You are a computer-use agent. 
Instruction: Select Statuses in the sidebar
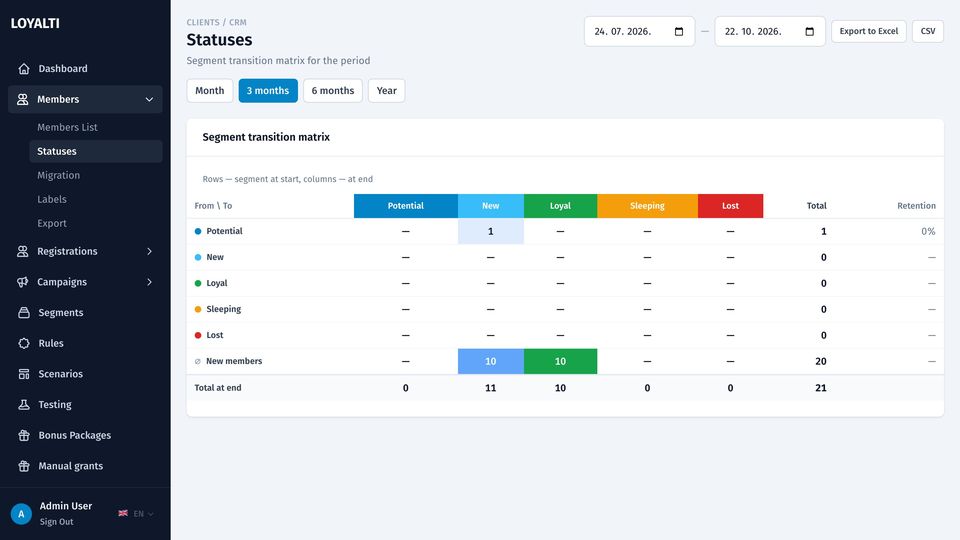[x=96, y=151]
